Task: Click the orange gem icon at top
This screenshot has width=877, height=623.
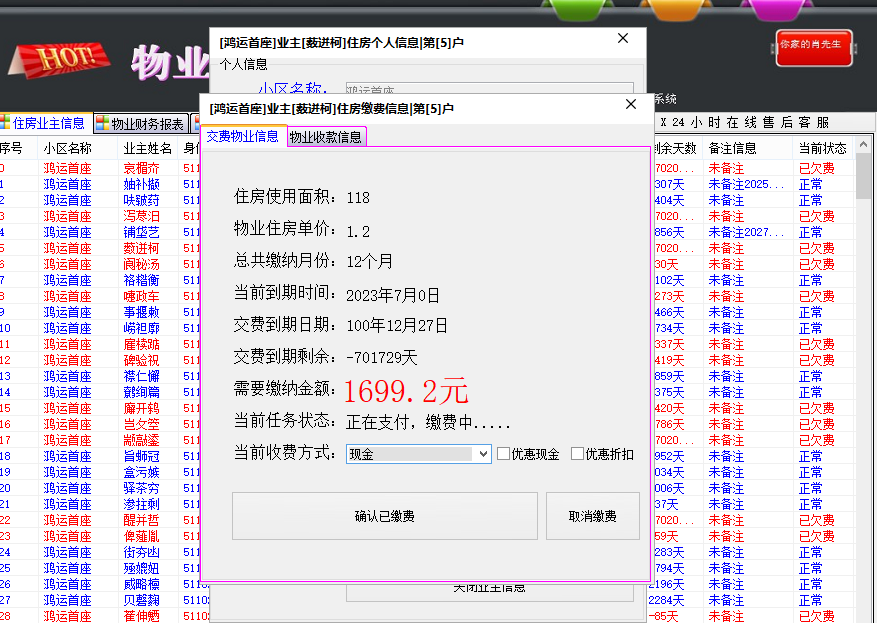Action: 676,10
